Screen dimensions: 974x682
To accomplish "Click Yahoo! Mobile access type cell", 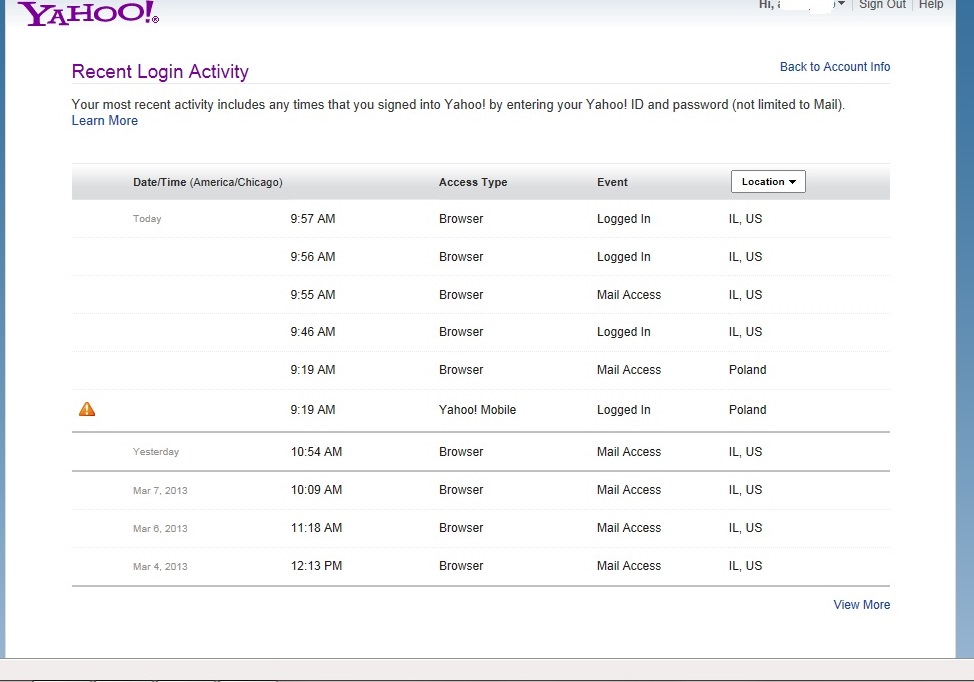I will point(477,409).
